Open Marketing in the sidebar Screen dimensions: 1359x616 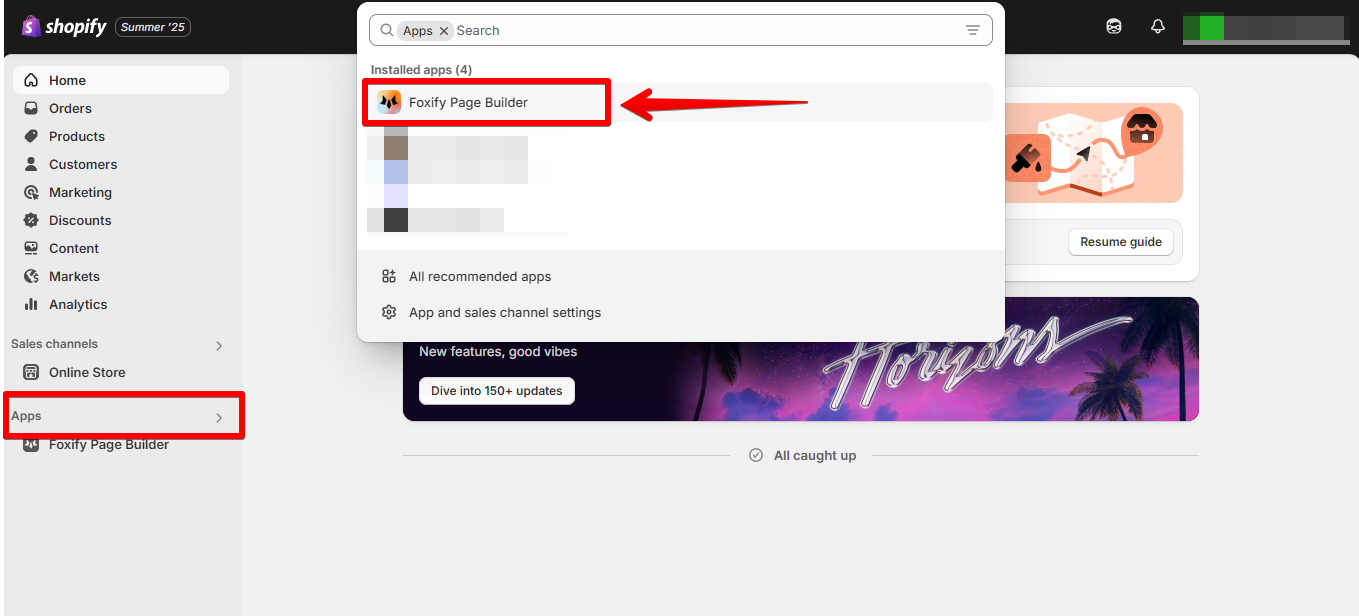pyautogui.click(x=121, y=192)
